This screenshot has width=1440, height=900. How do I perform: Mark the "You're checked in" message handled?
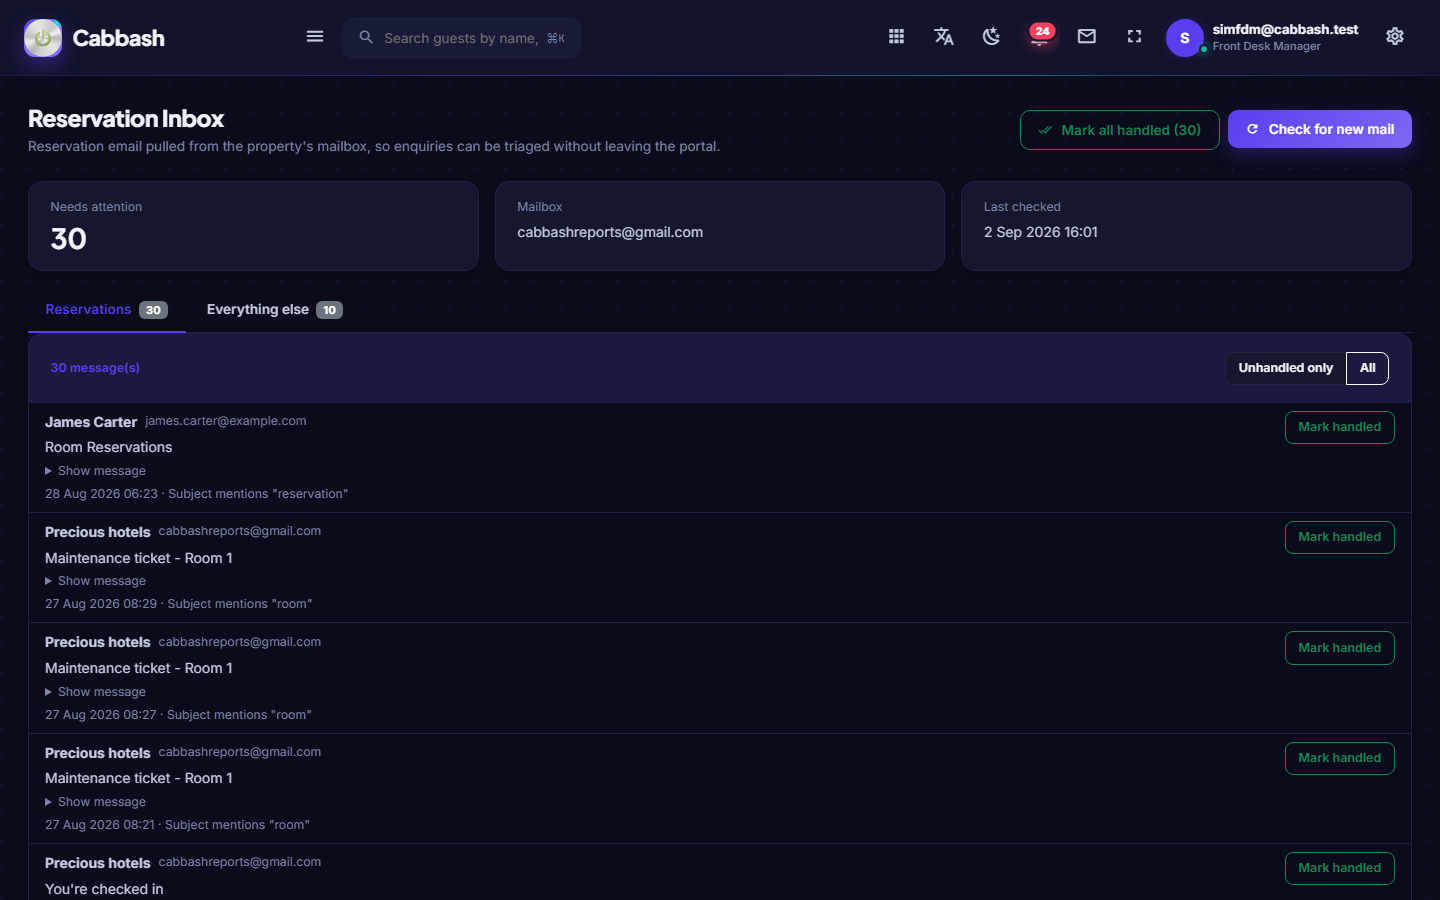point(1339,868)
